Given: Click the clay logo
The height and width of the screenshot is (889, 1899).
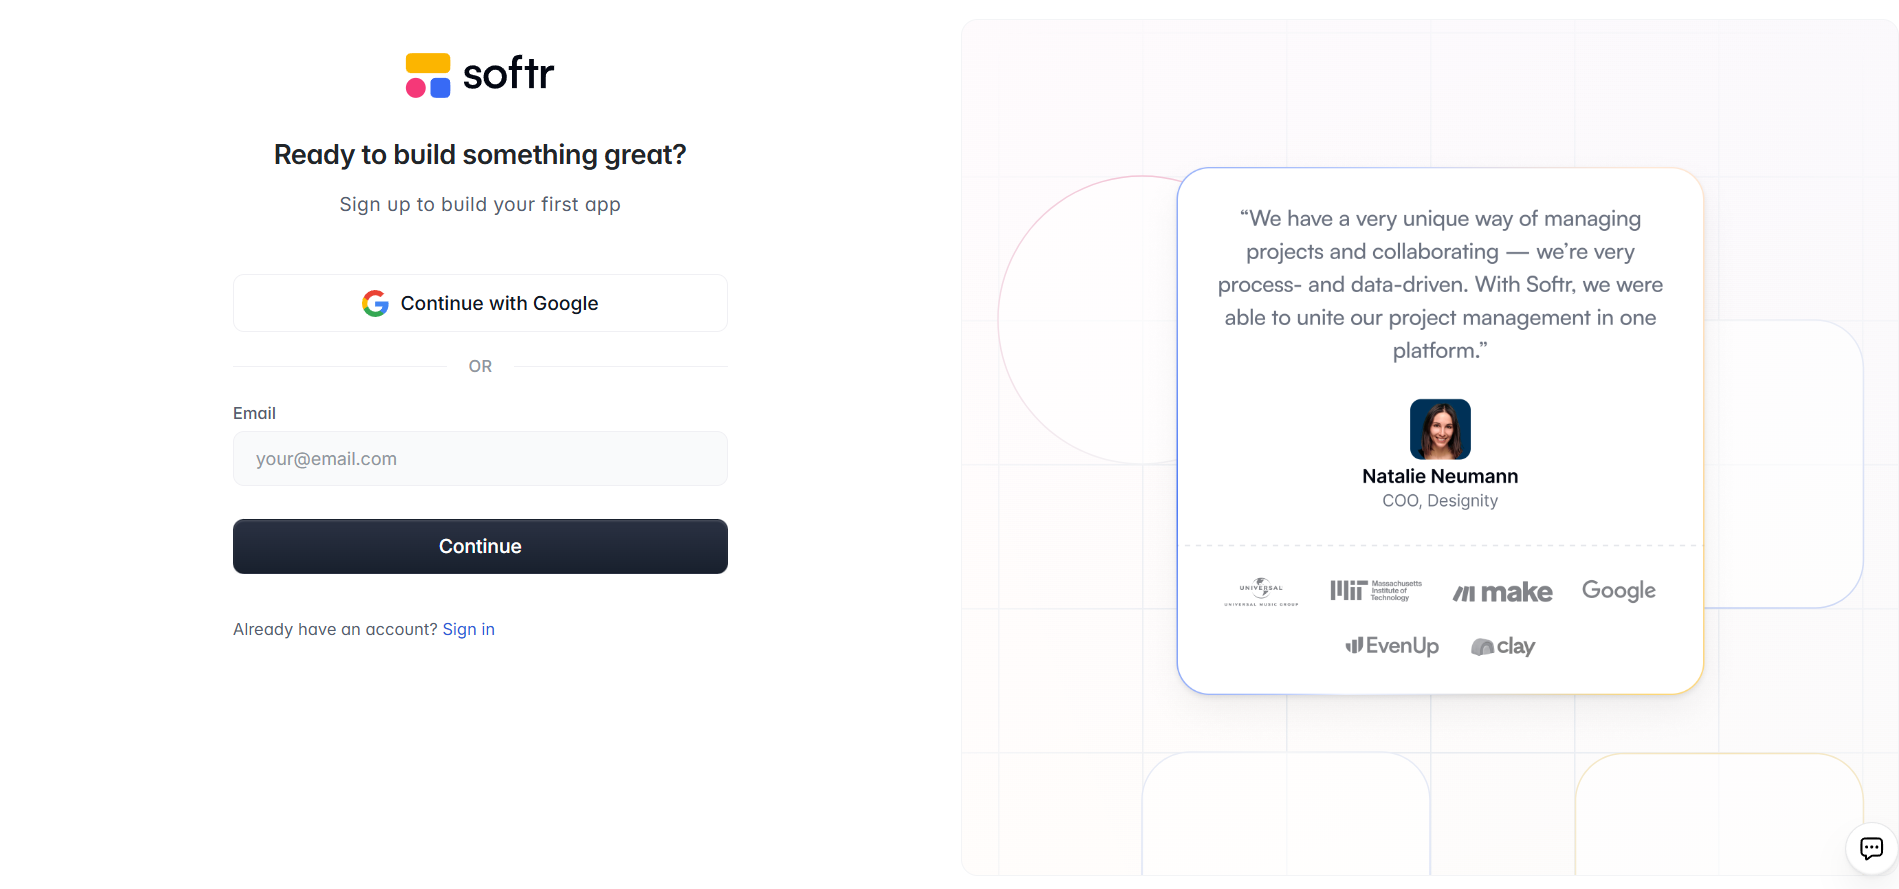Looking at the screenshot, I should (1503, 646).
